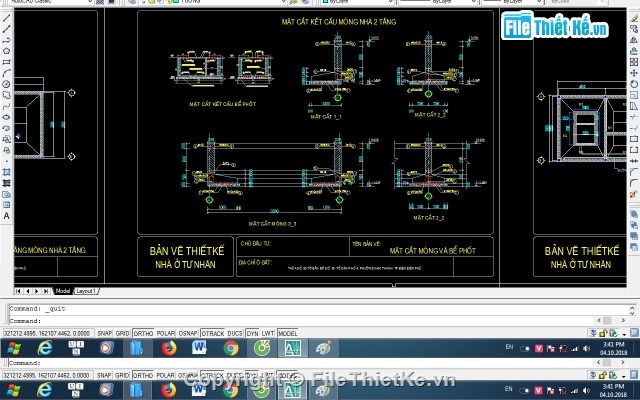Image resolution: width=640 pixels, height=400 pixels.
Task: Select the Scale tool in Modify toolbar
Action: [634, 95]
